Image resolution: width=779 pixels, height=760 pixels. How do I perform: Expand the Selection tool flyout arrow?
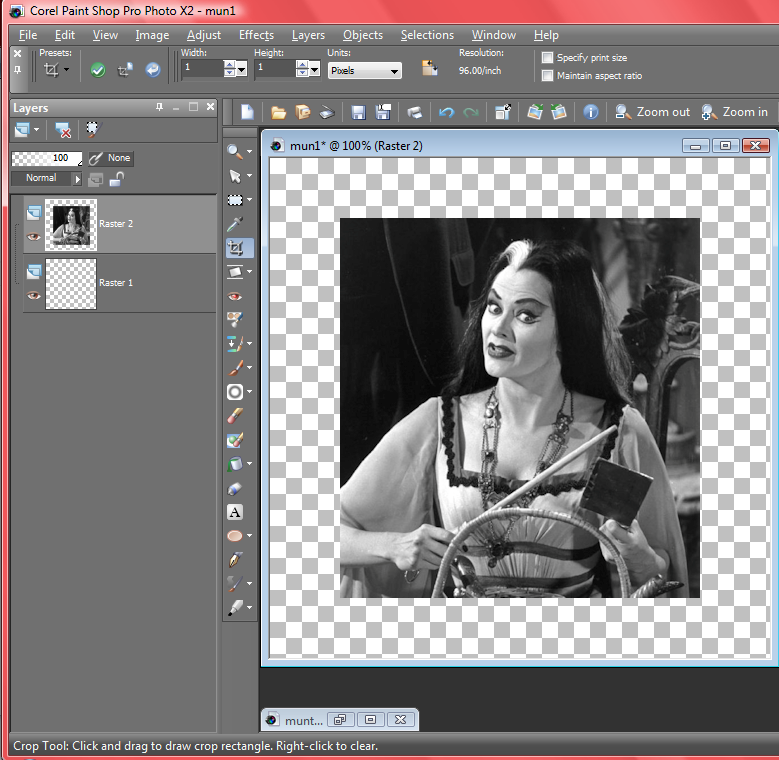pyautogui.click(x=249, y=200)
